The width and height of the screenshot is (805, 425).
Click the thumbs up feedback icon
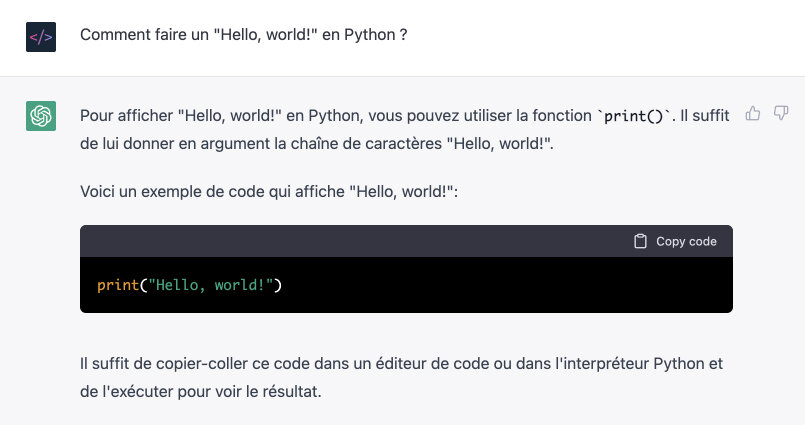click(x=753, y=113)
